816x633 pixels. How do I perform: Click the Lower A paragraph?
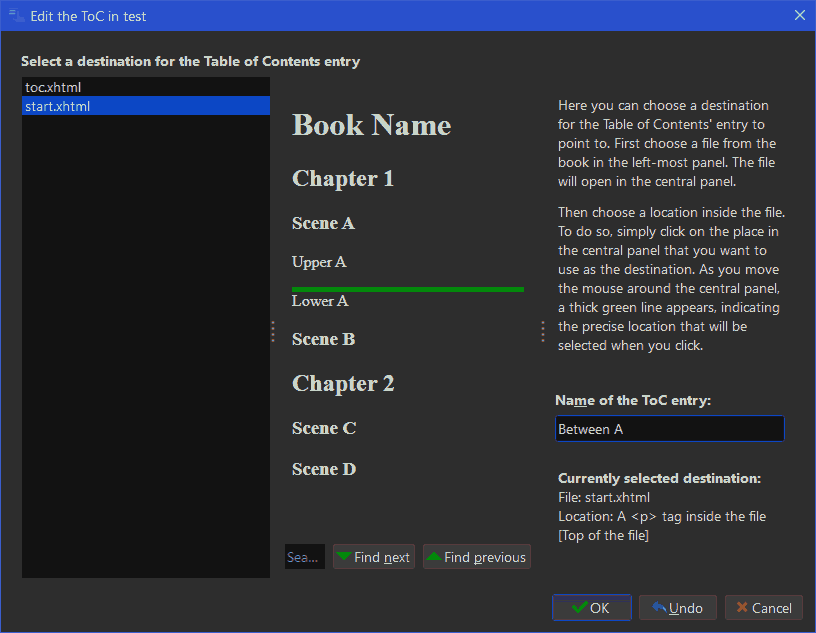(320, 301)
